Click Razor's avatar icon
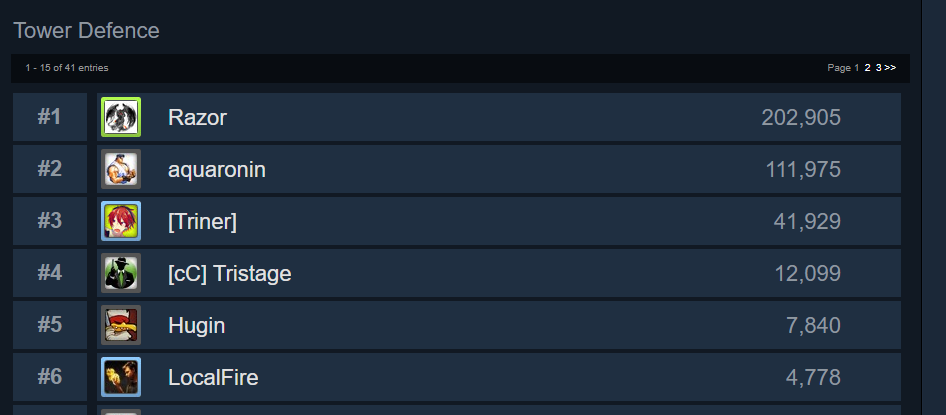946x415 pixels. click(121, 117)
